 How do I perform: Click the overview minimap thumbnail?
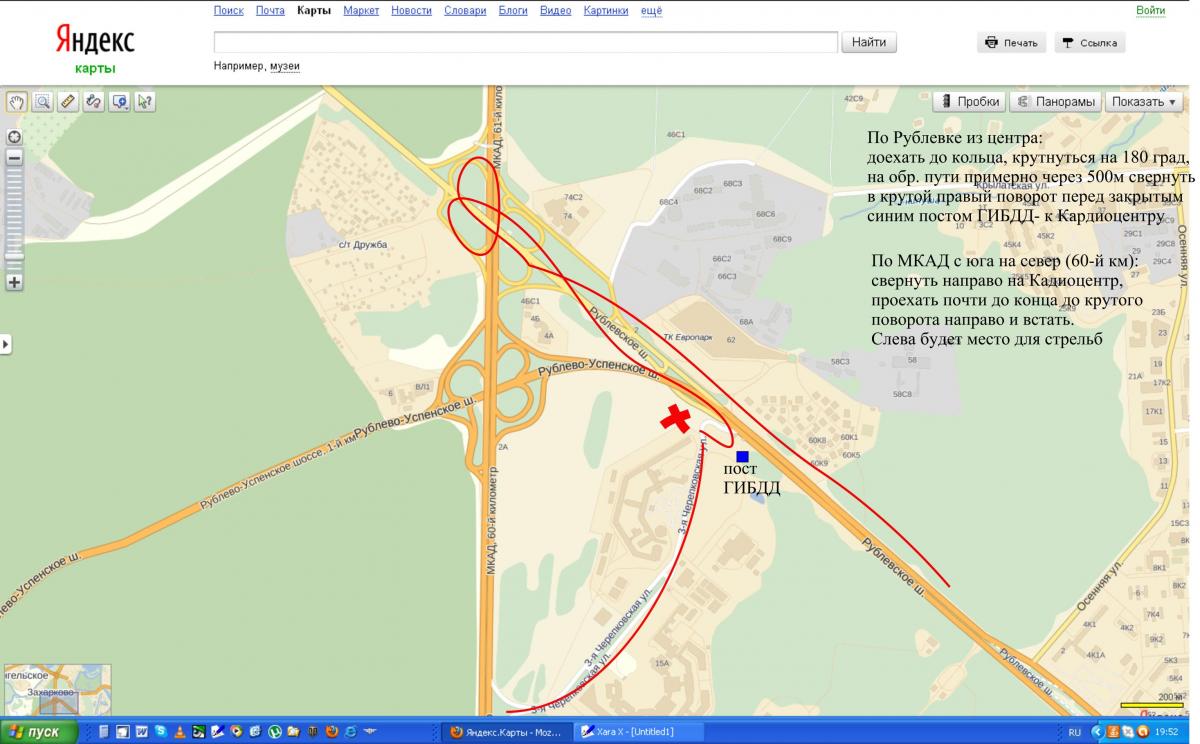pos(57,690)
